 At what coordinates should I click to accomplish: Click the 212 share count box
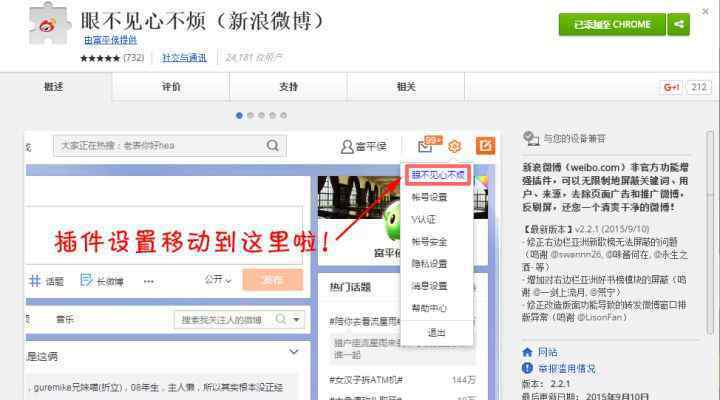tap(699, 87)
